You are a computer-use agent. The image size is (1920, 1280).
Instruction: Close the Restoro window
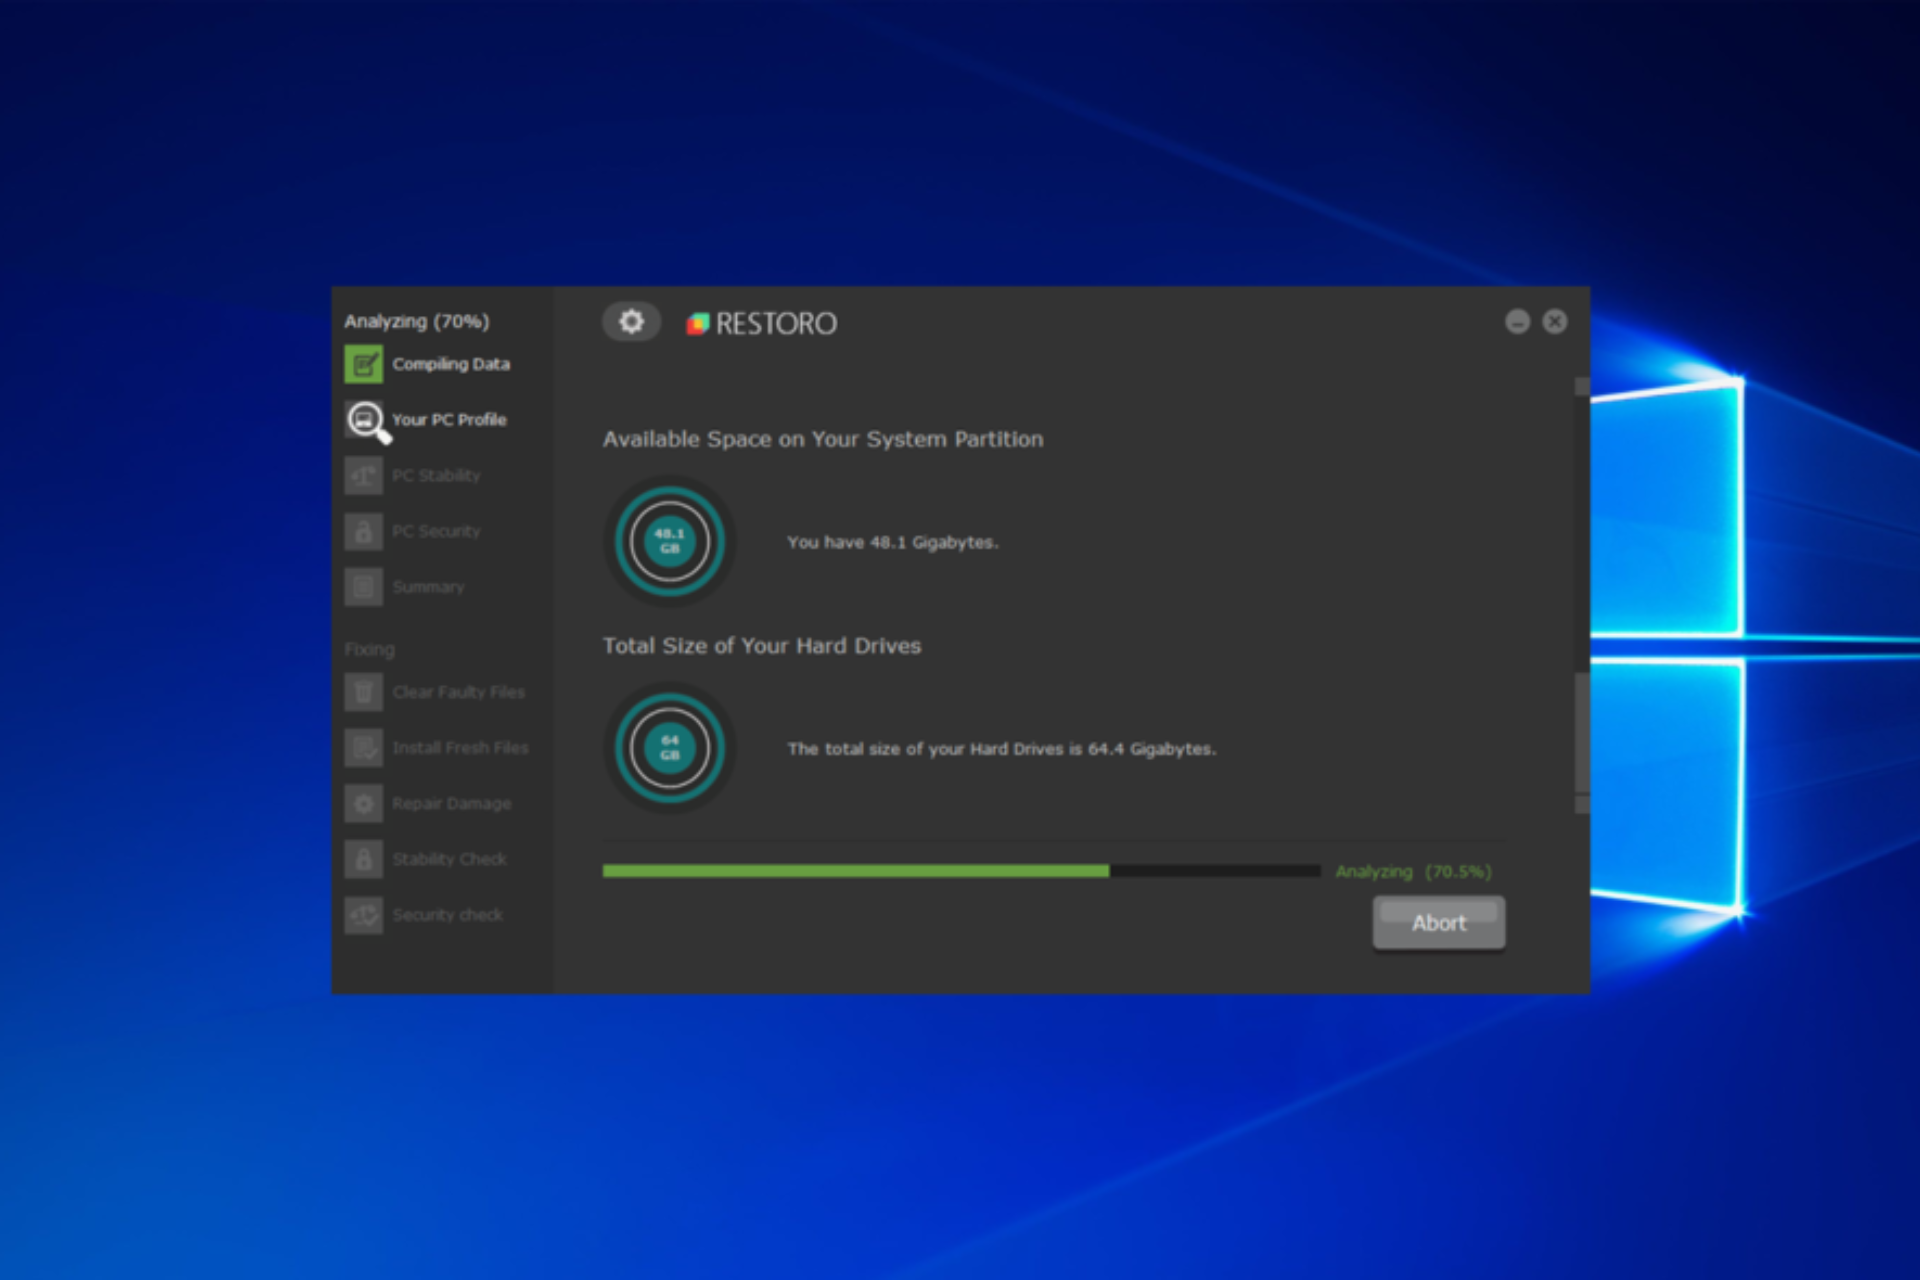coord(1555,322)
